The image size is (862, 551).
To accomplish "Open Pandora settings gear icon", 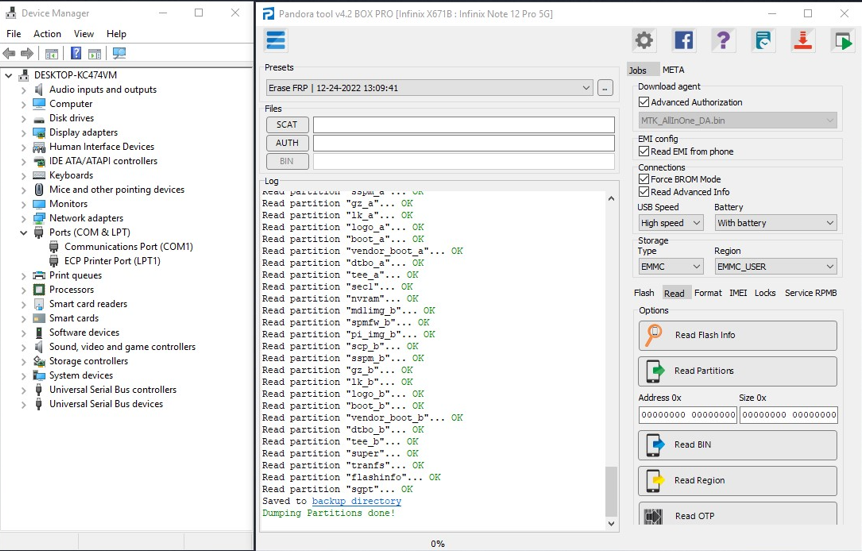I will pos(644,40).
